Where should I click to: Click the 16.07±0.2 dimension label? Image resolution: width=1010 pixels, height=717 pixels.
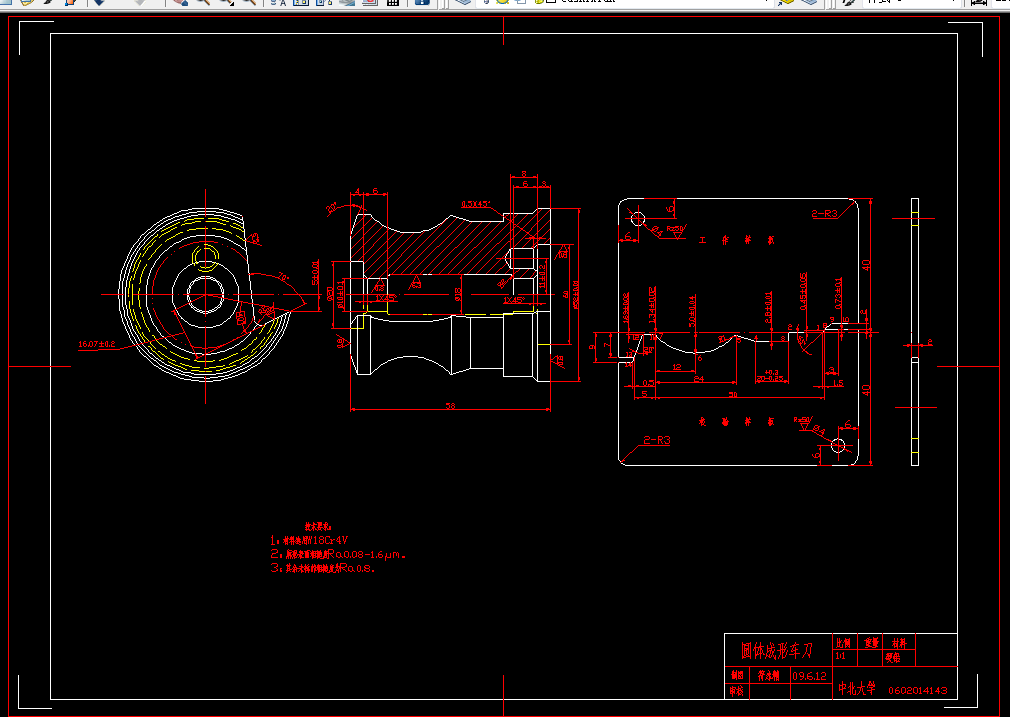(x=97, y=345)
